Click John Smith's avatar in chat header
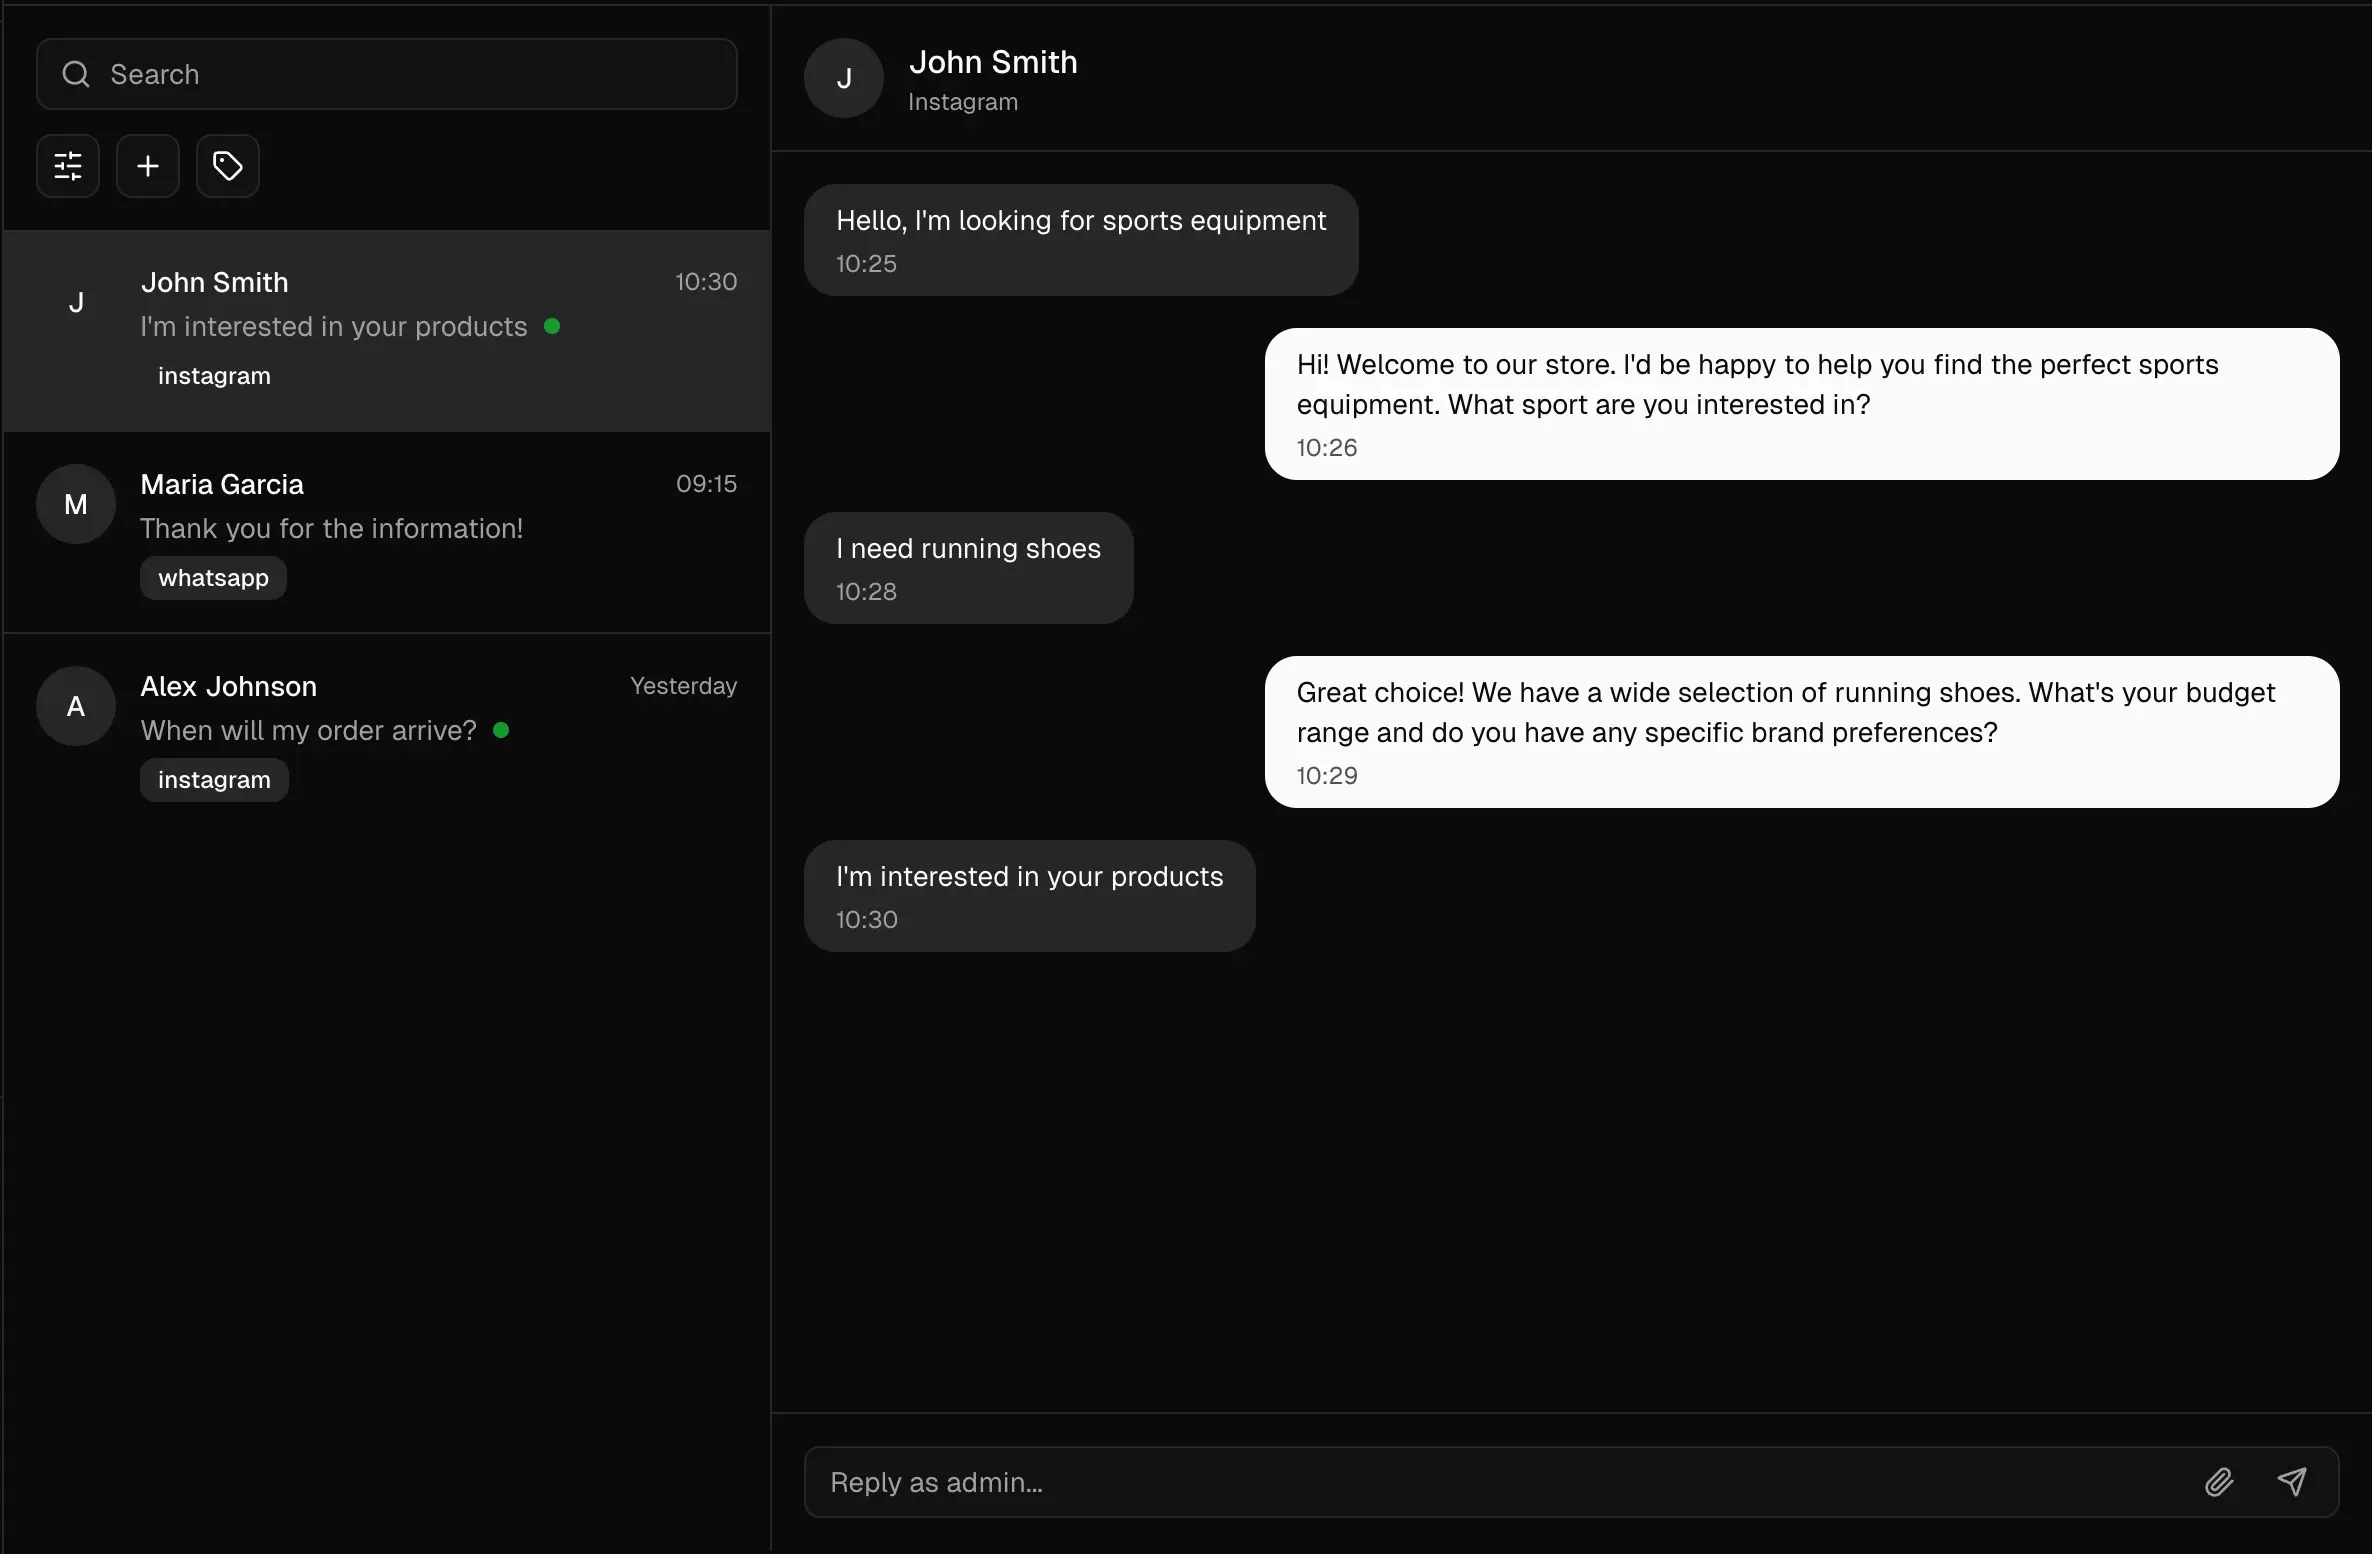2372x1554 pixels. (844, 78)
